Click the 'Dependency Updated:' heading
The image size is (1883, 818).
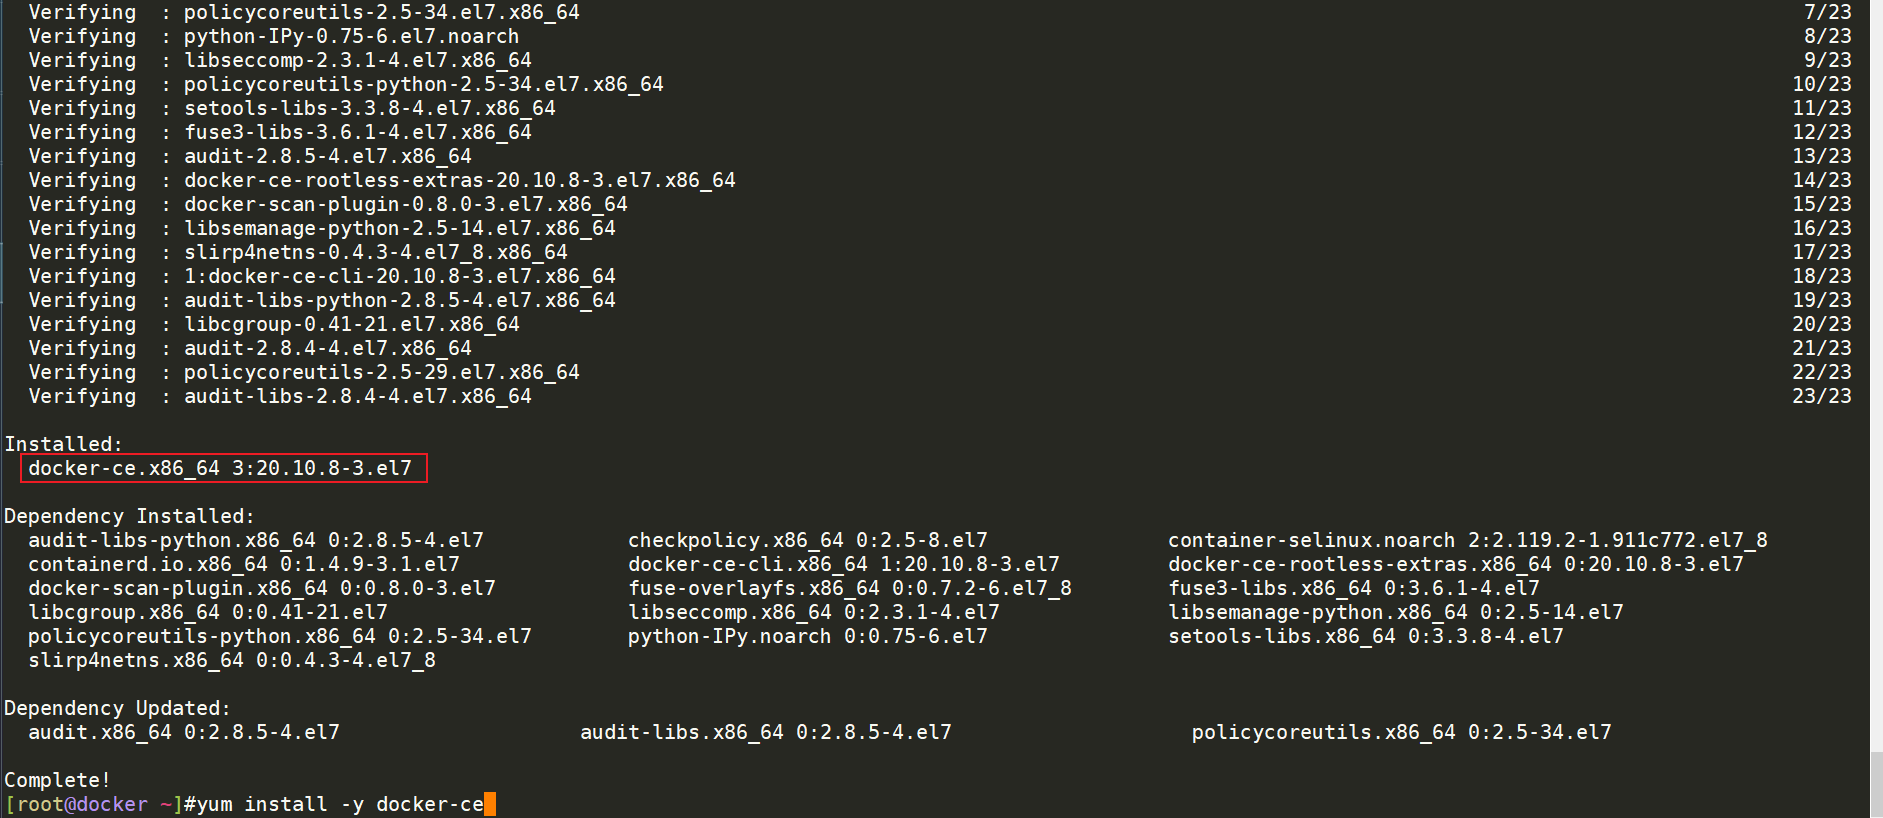coord(118,708)
